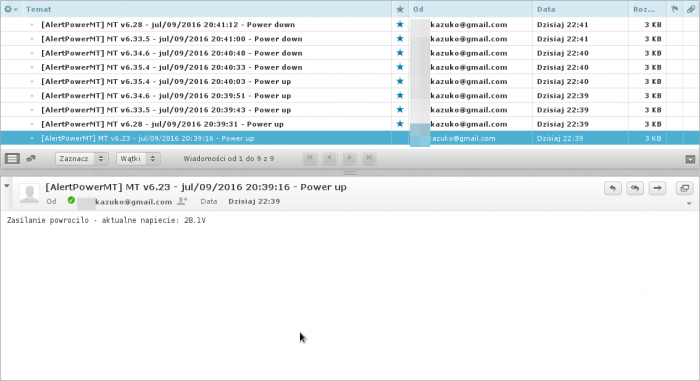This screenshot has height=381, width=700.
Task: Collapse message headers with top-left triangle
Action: (7, 186)
